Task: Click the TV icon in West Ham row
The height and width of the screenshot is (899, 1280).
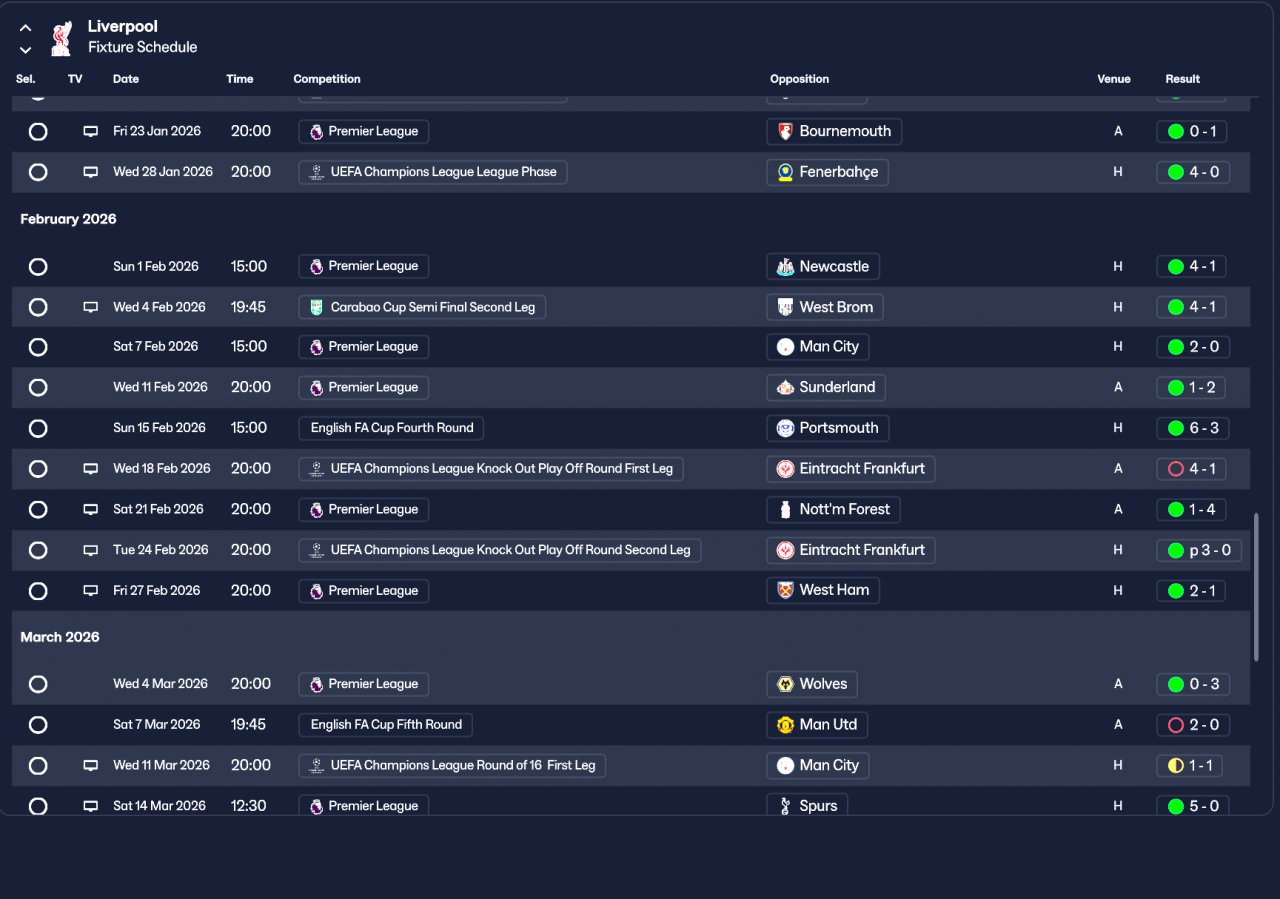Action: [x=91, y=590]
